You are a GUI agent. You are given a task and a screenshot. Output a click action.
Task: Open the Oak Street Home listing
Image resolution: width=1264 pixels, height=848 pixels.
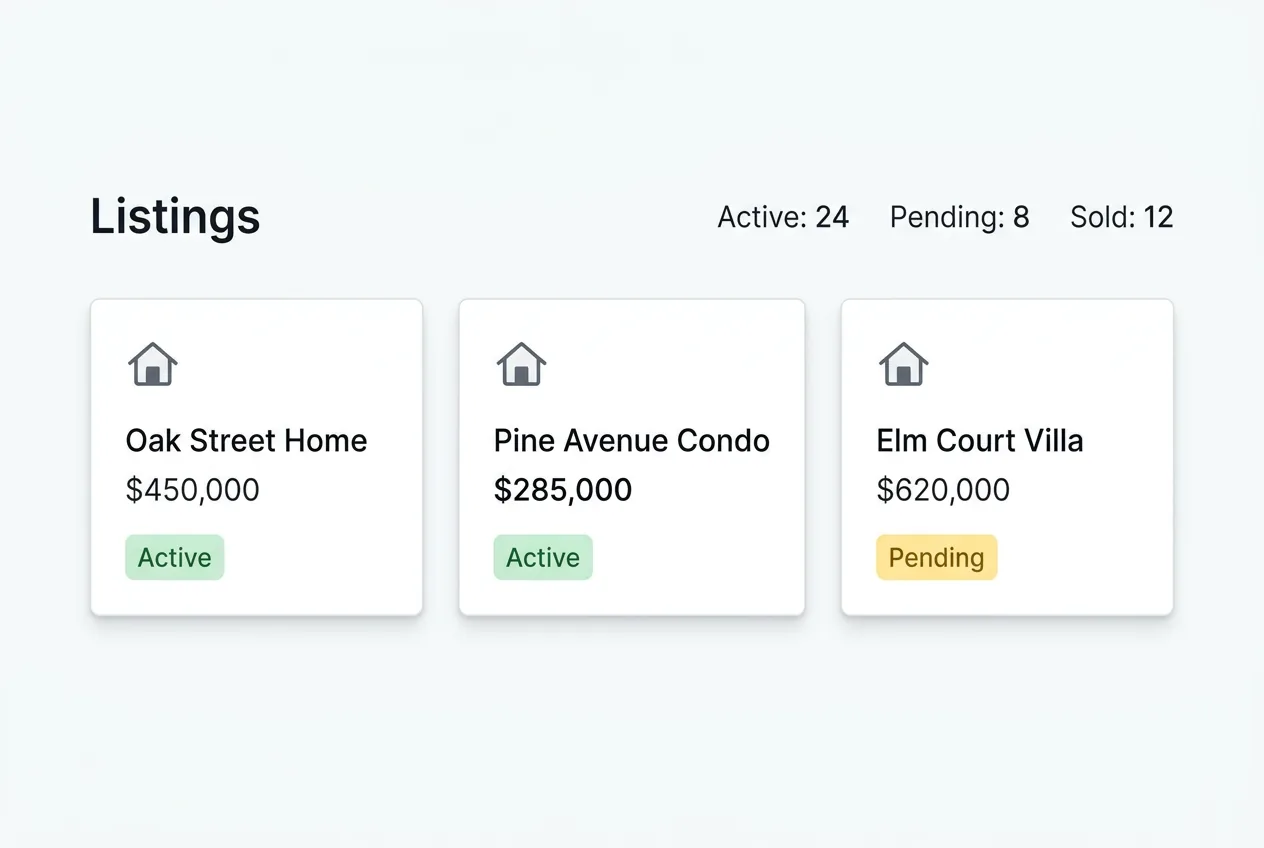coord(256,455)
